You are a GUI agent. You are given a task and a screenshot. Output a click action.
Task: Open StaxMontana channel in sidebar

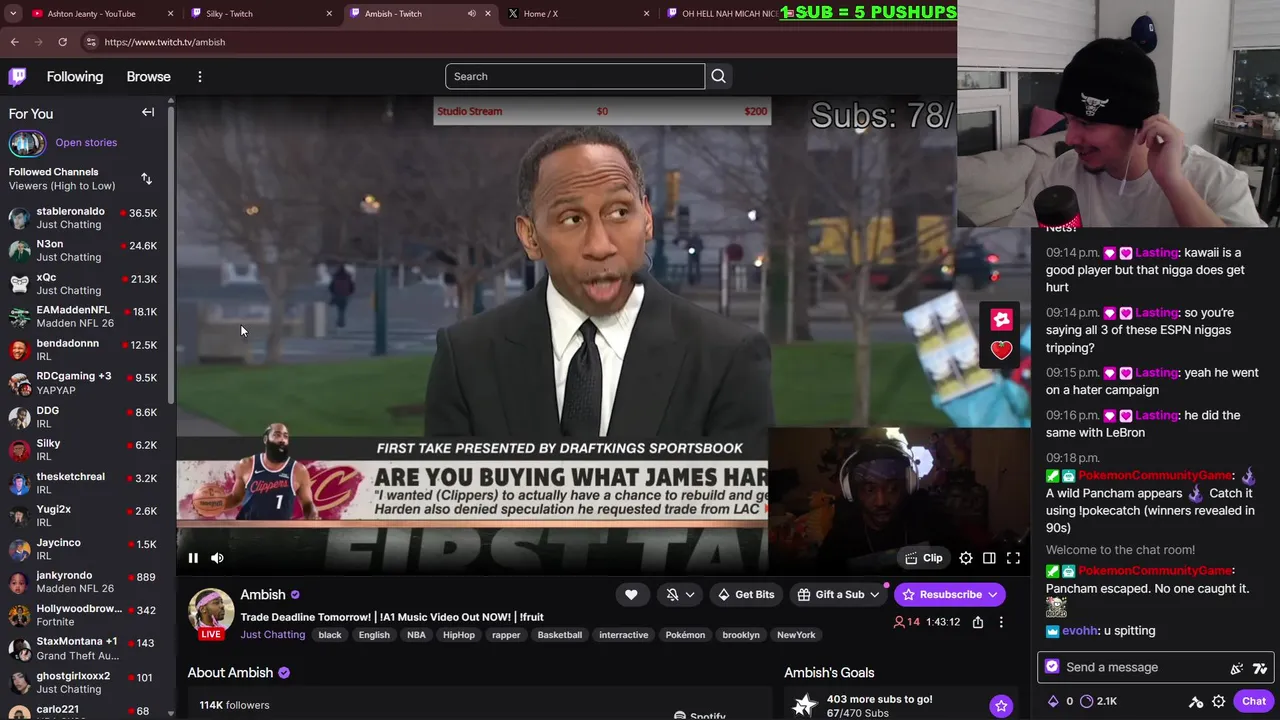[84, 648]
